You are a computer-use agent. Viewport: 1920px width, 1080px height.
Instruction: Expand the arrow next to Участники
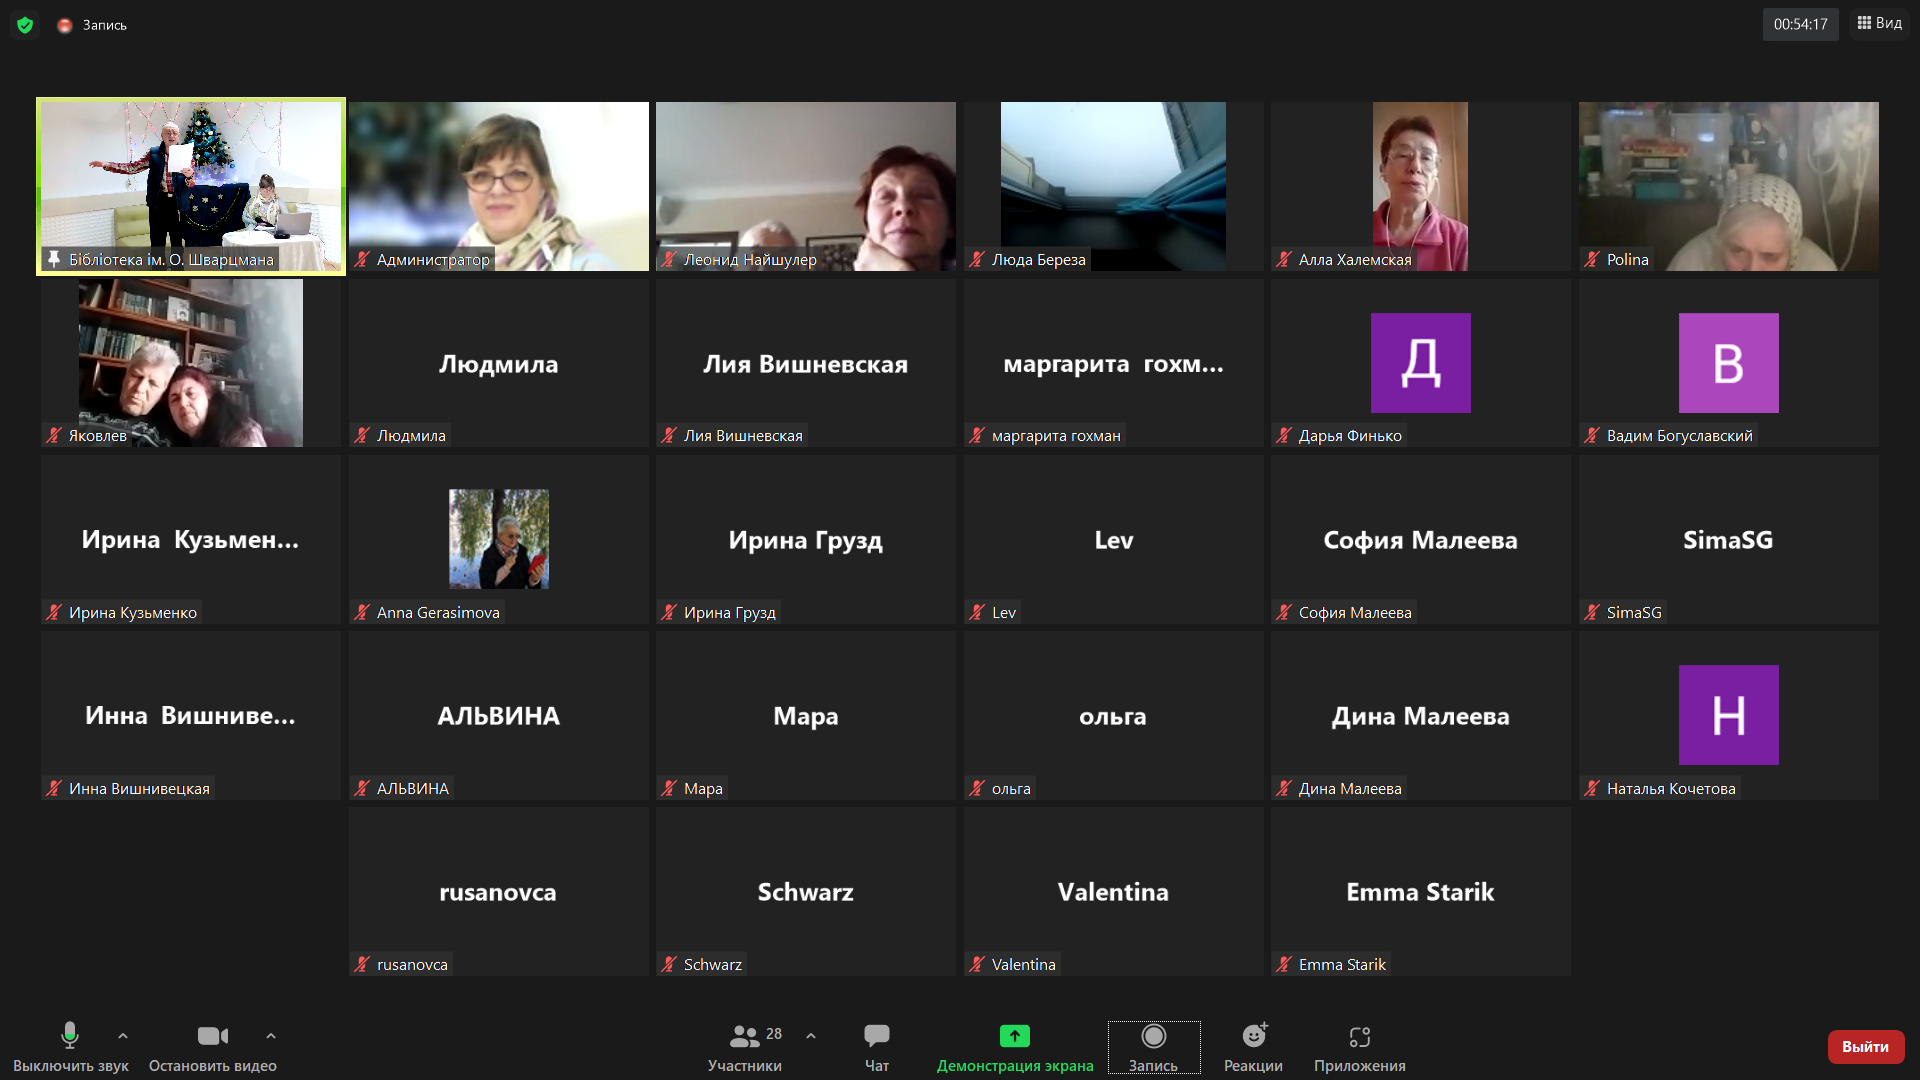[811, 1036]
